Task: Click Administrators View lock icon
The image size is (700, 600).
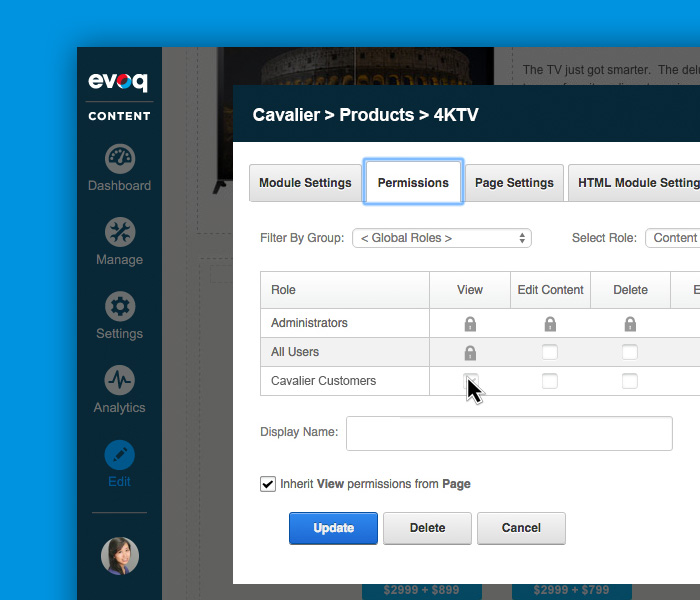Action: [470, 324]
